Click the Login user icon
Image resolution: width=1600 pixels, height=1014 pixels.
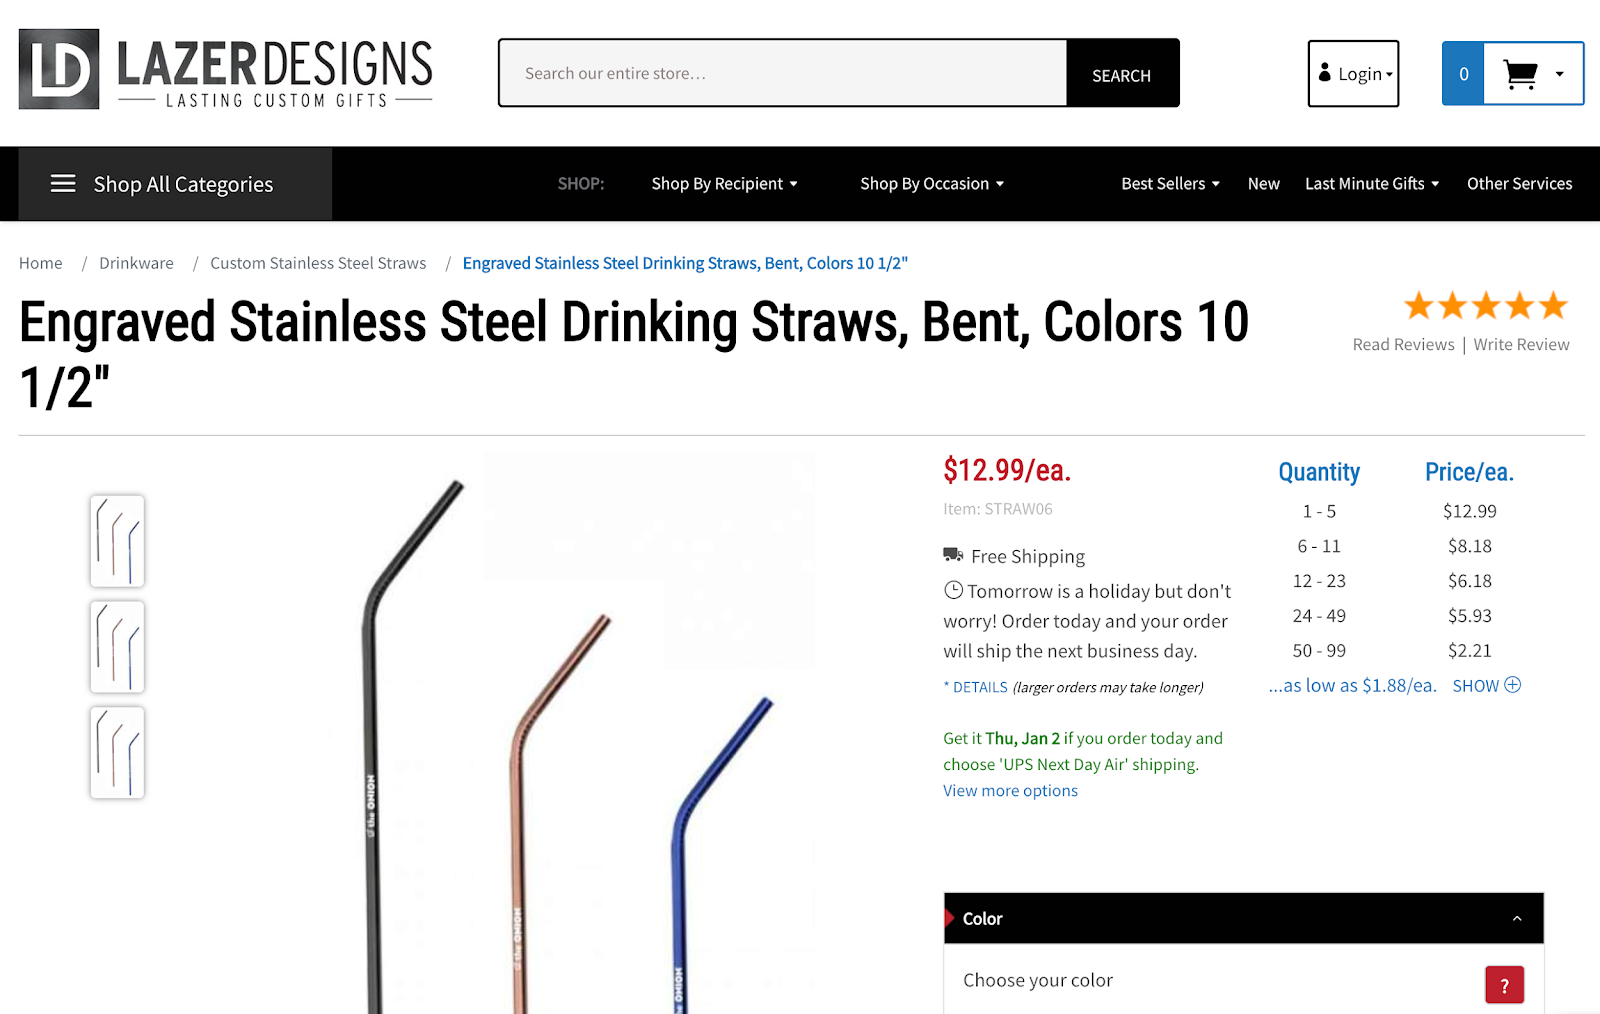coord(1325,73)
